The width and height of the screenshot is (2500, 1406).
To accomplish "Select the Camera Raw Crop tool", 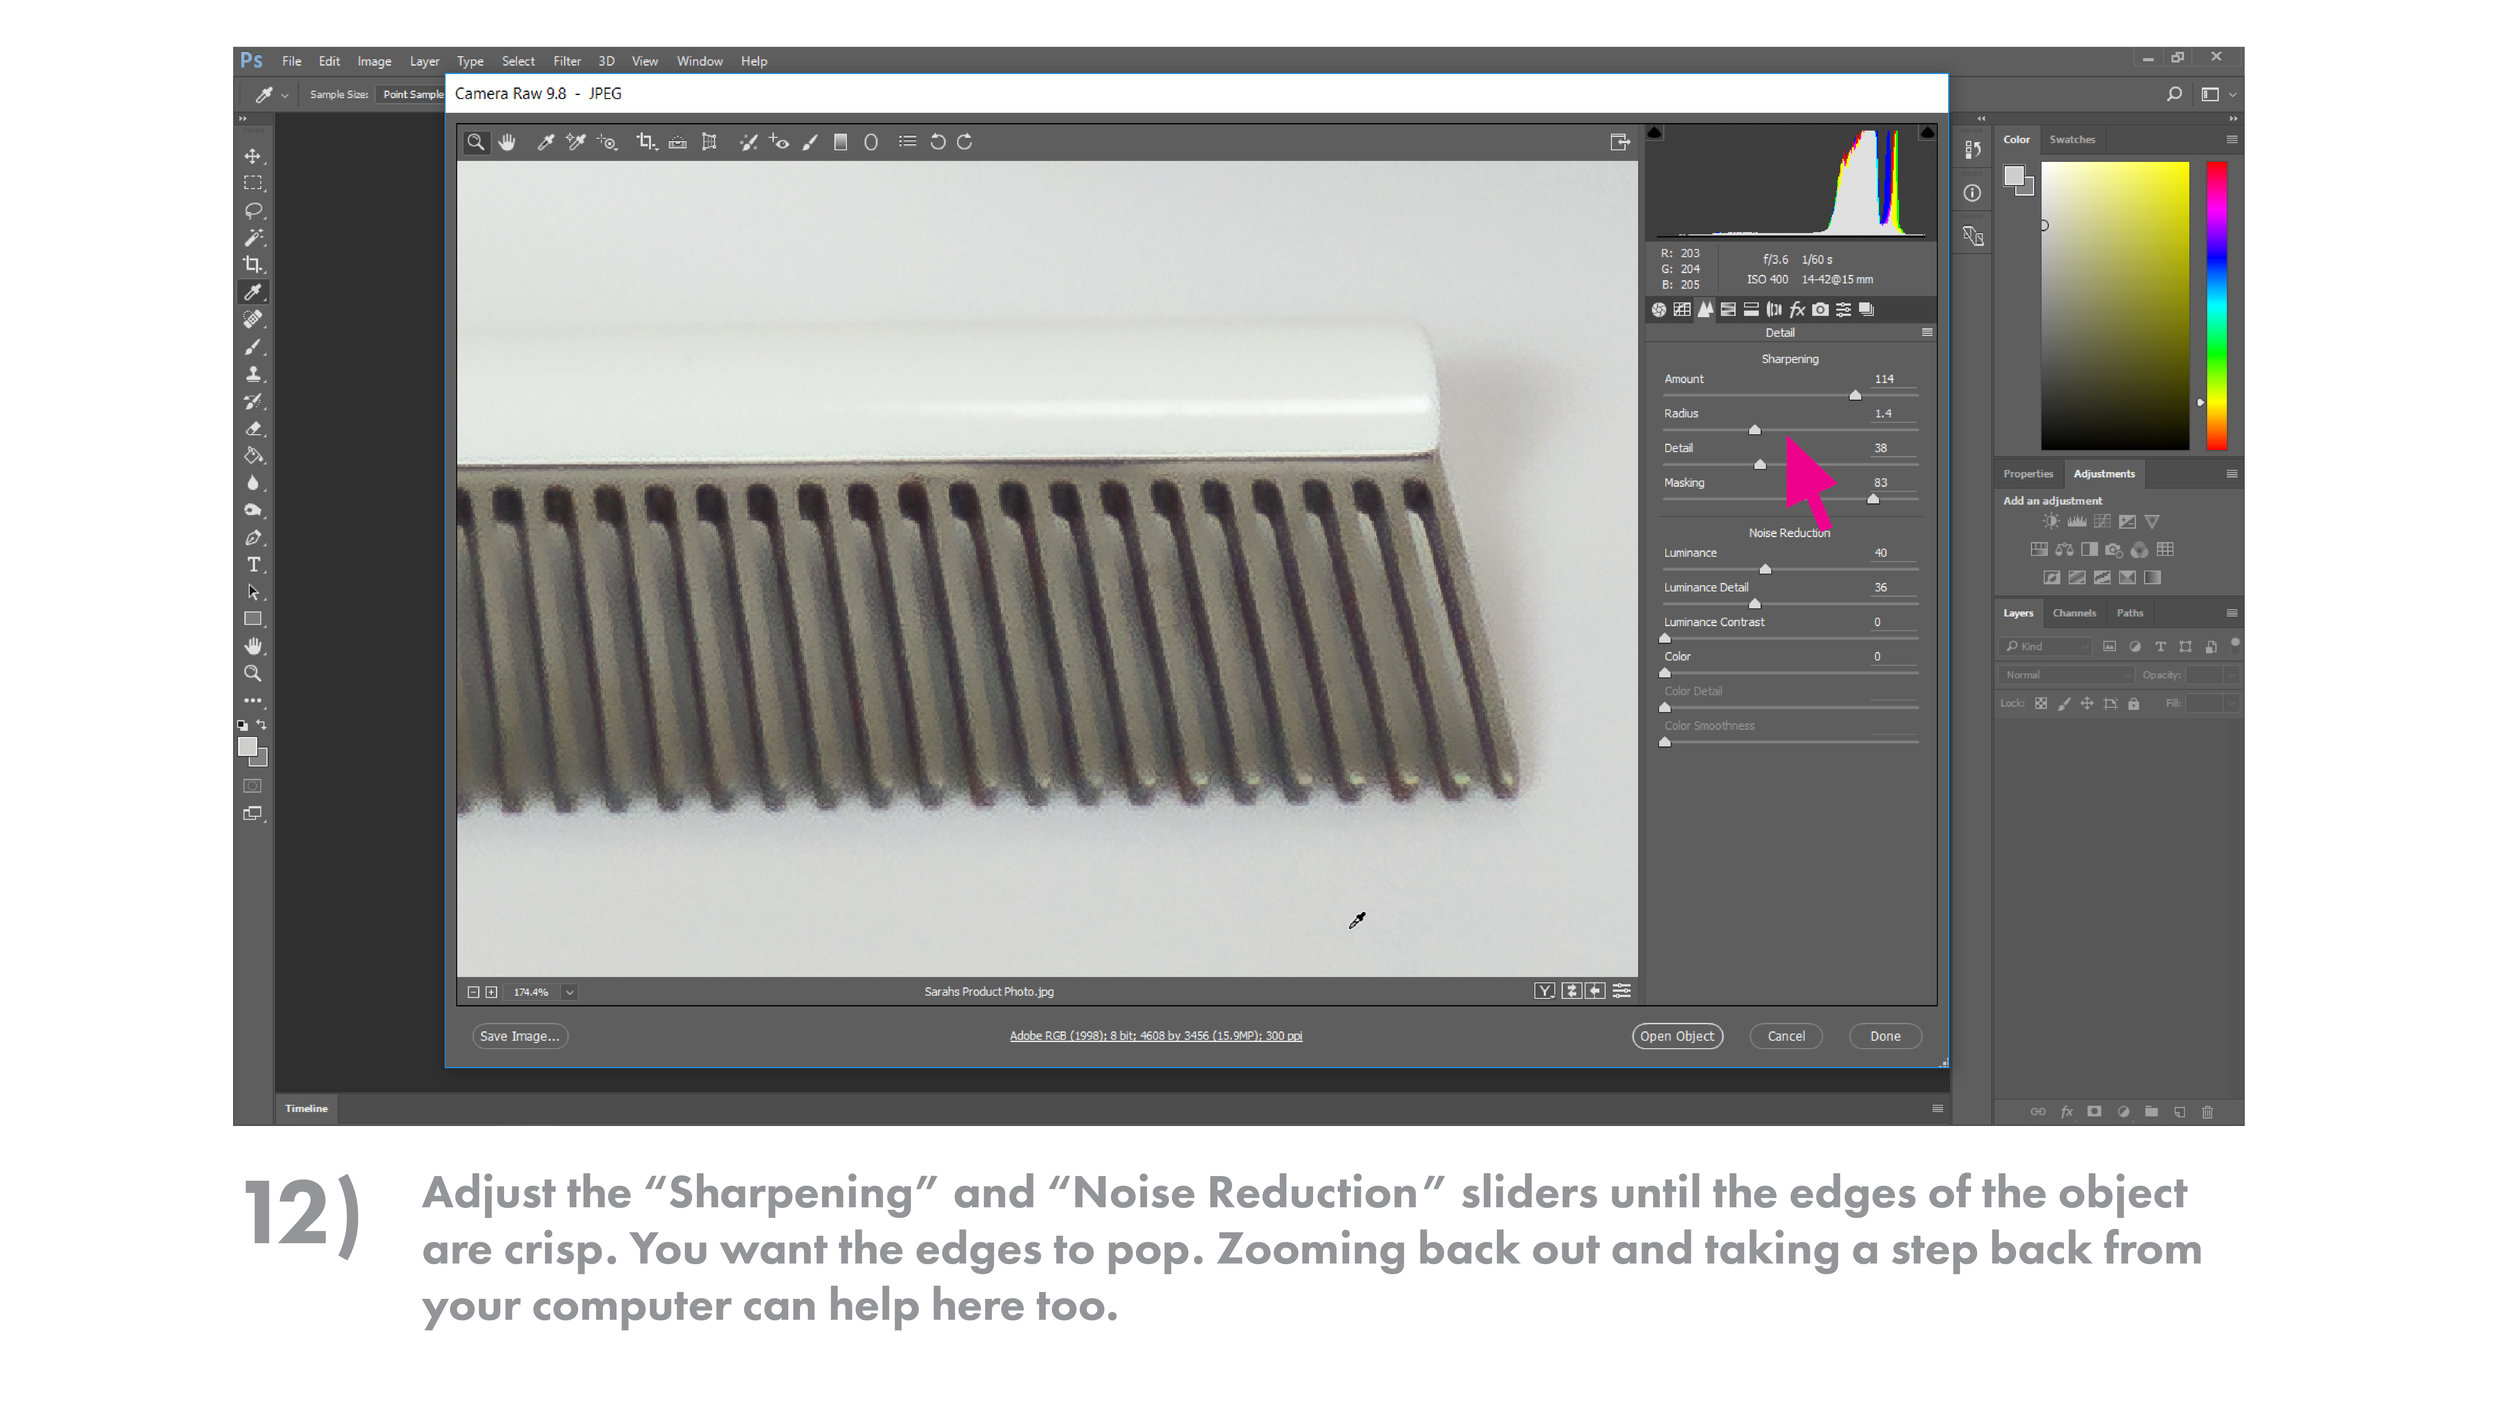I will tap(647, 142).
